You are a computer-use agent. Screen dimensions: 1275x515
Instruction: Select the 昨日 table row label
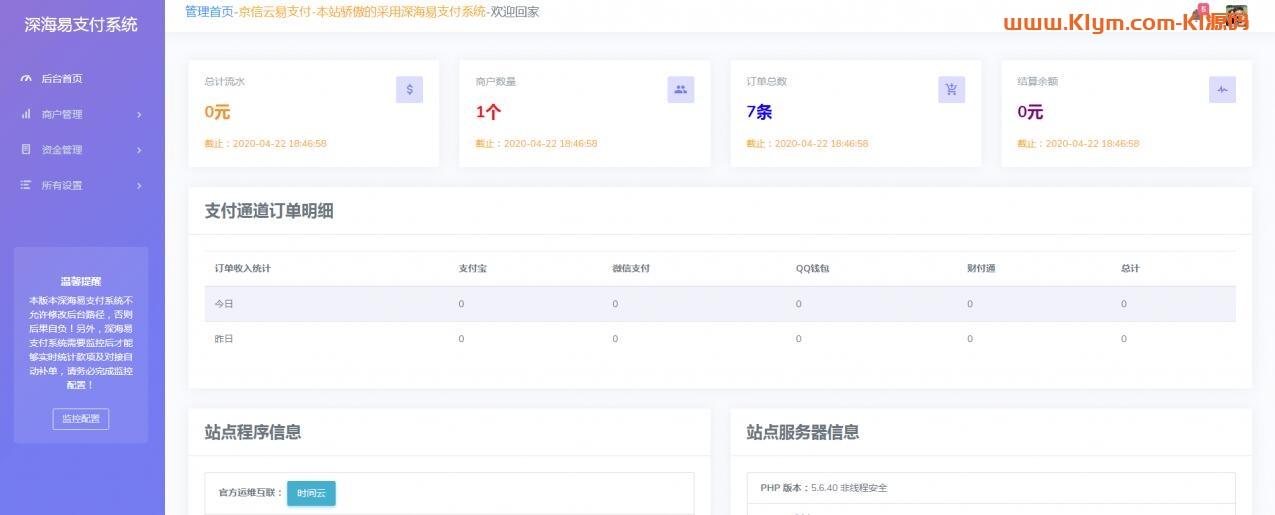click(x=224, y=339)
